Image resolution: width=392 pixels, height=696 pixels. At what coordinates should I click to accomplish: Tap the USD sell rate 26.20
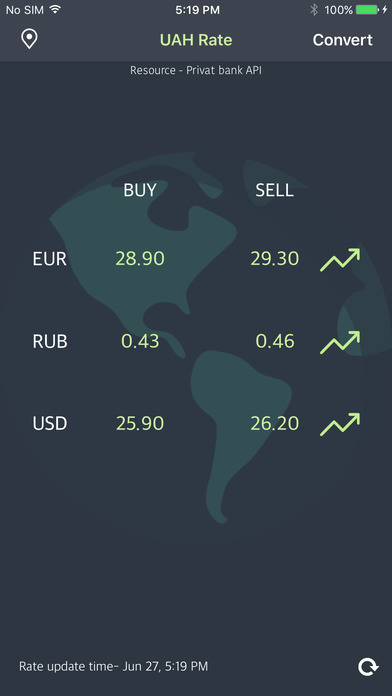274,423
